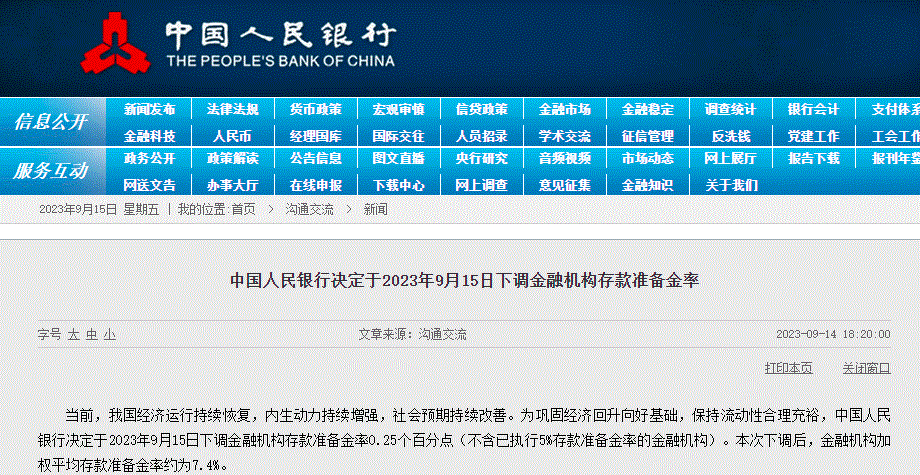Click the 中国人民银行 title in the header
Image resolution: width=920 pixels, height=475 pixels.
[280, 35]
